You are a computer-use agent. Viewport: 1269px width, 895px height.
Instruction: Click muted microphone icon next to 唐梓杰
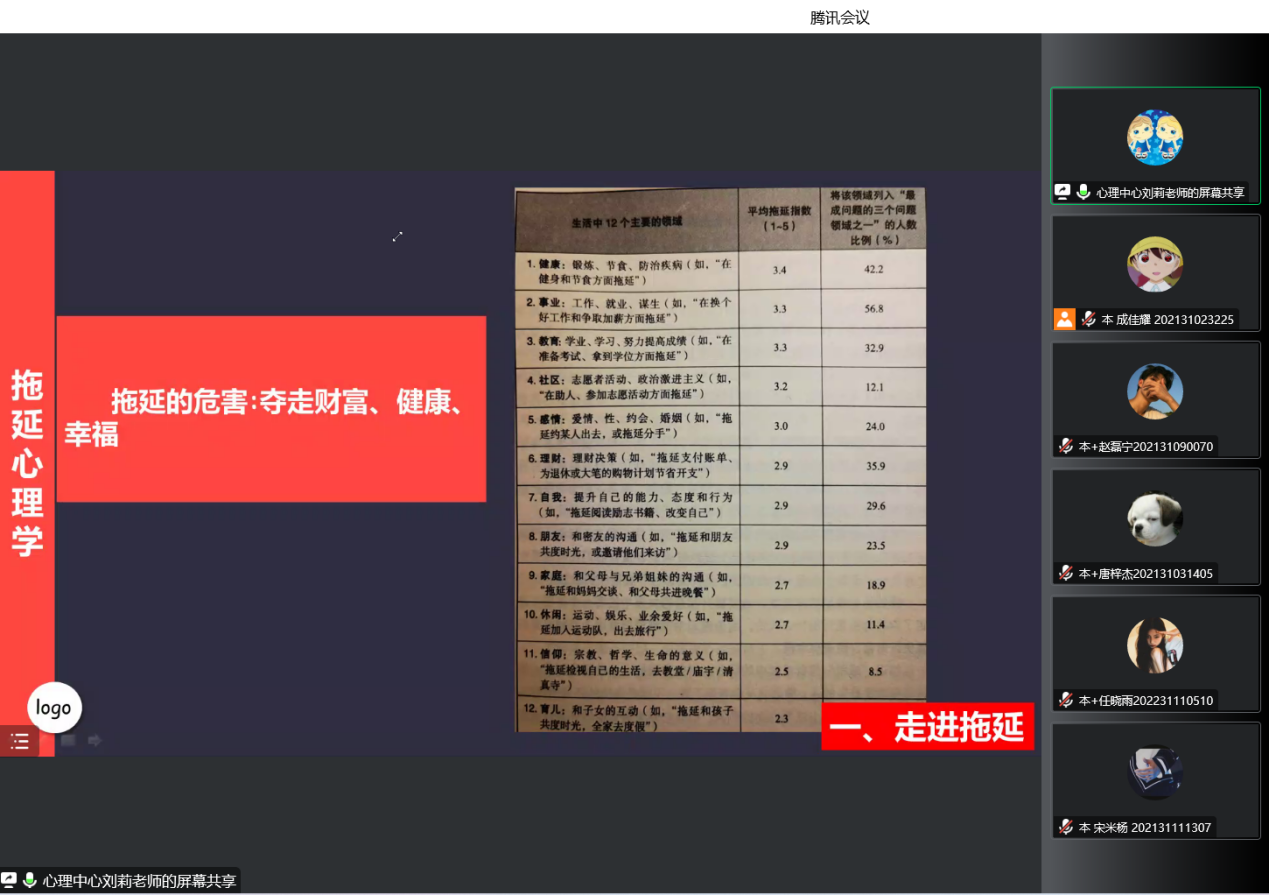(1067, 573)
